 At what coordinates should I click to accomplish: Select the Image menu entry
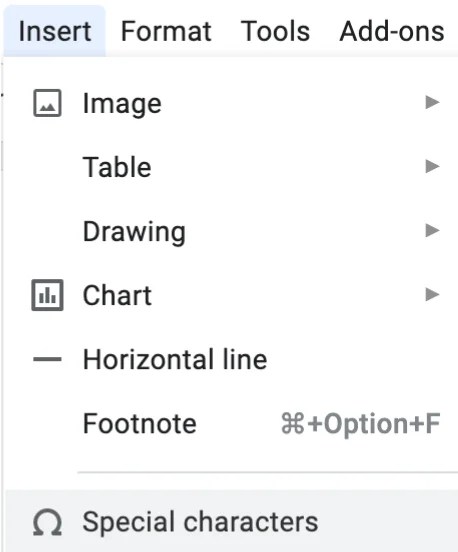tap(231, 103)
